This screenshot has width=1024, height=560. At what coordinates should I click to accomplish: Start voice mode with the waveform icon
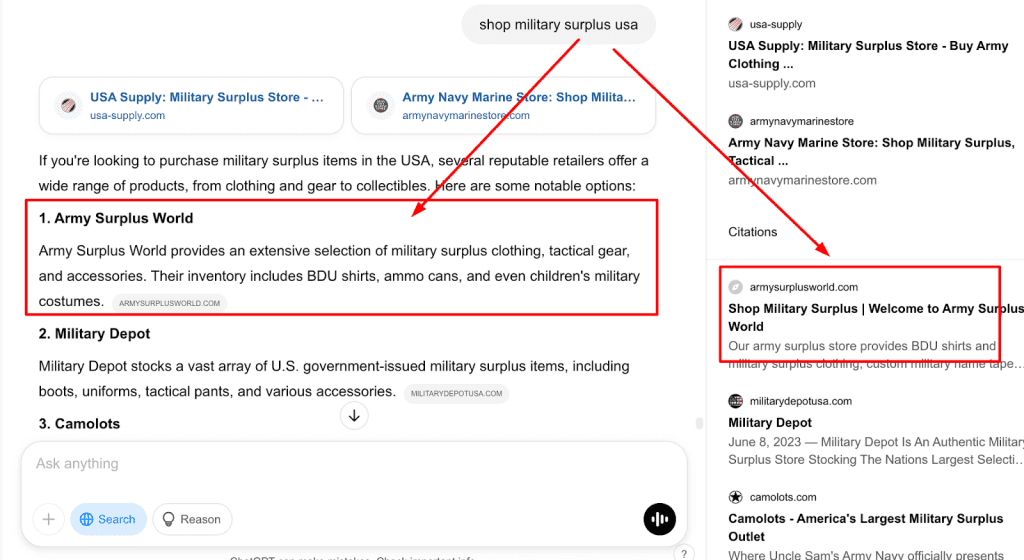pyautogui.click(x=660, y=520)
